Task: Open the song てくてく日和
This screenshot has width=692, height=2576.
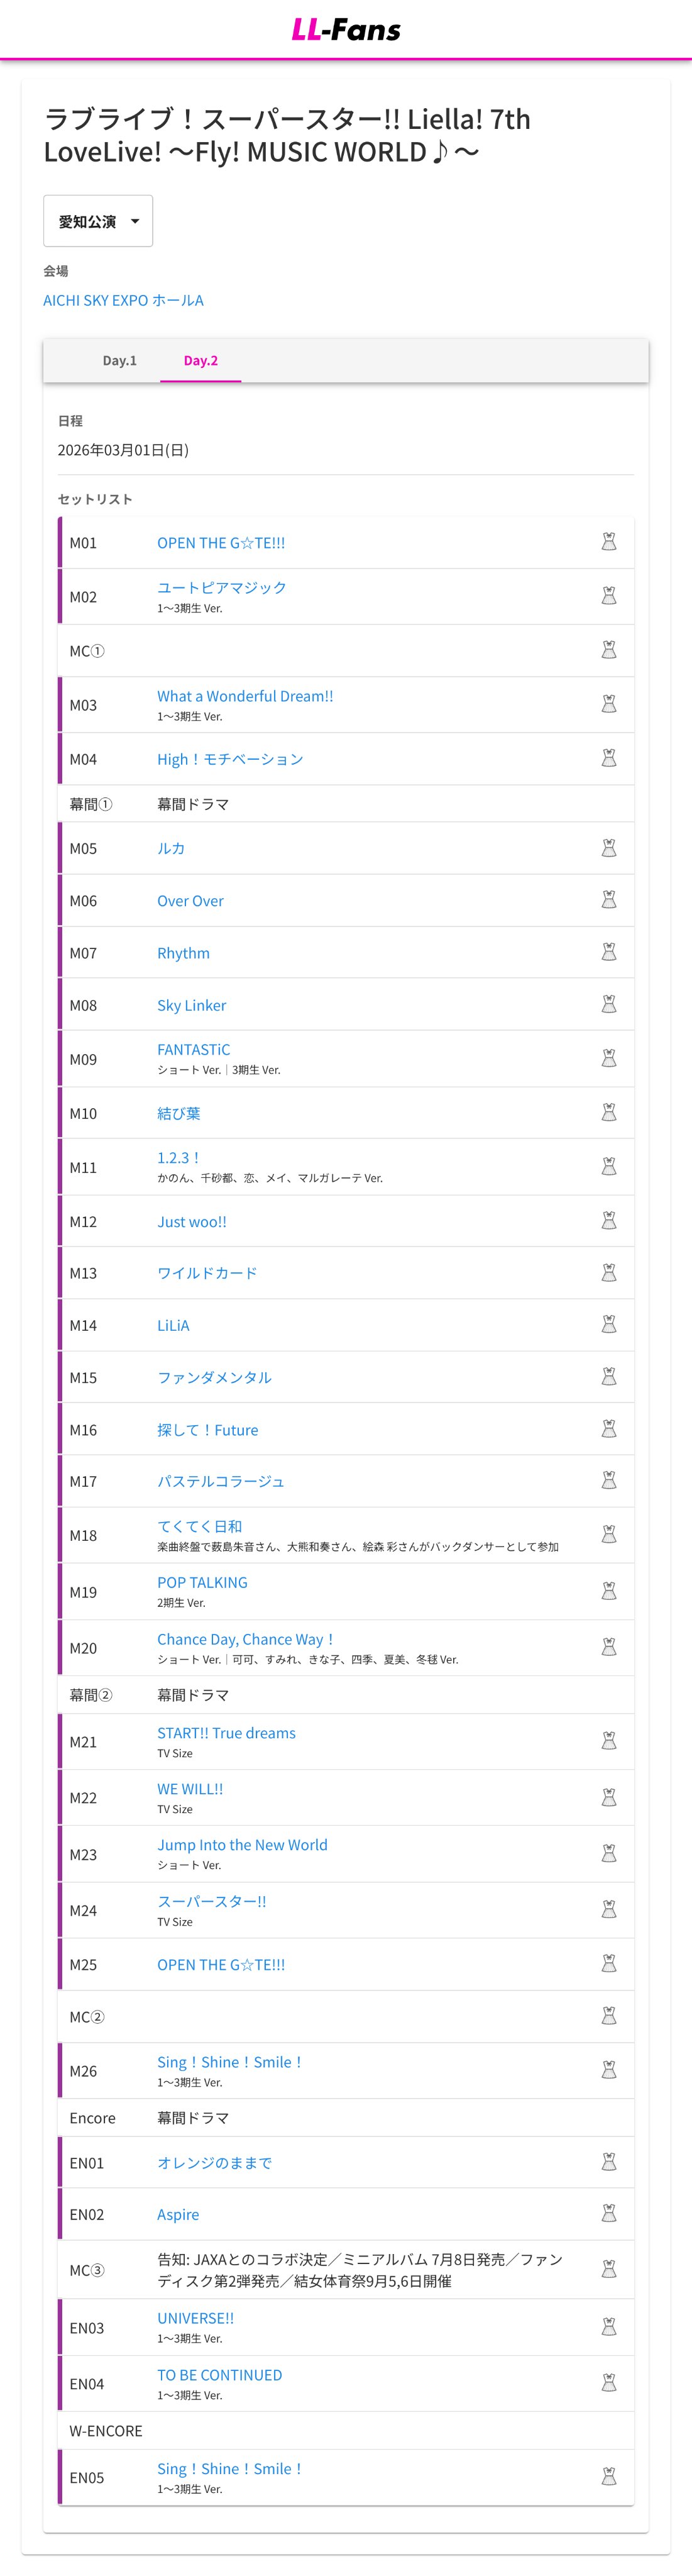Action: point(199,1526)
